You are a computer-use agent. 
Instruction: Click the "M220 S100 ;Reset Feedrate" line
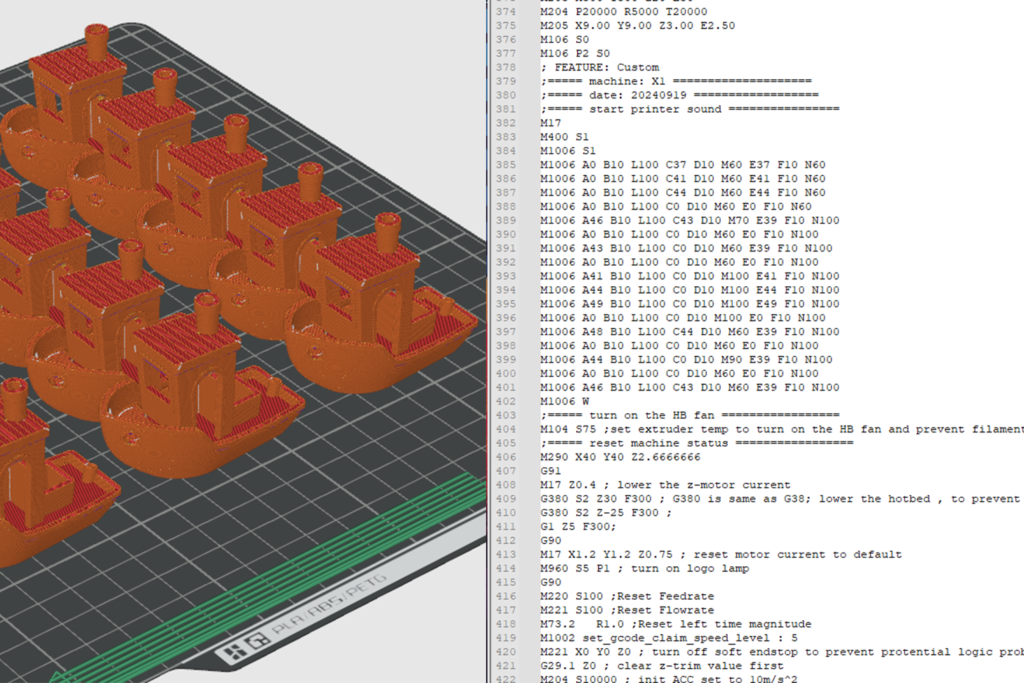point(627,597)
